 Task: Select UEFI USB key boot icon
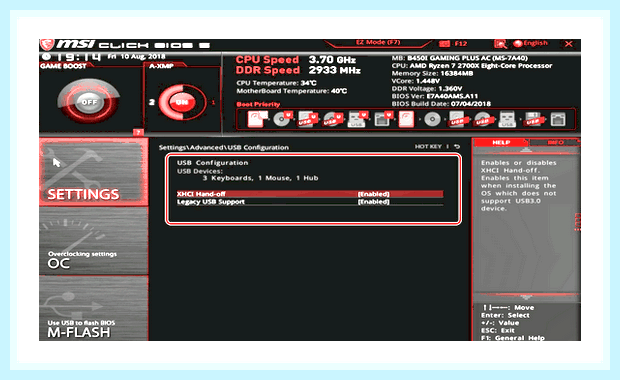click(357, 119)
